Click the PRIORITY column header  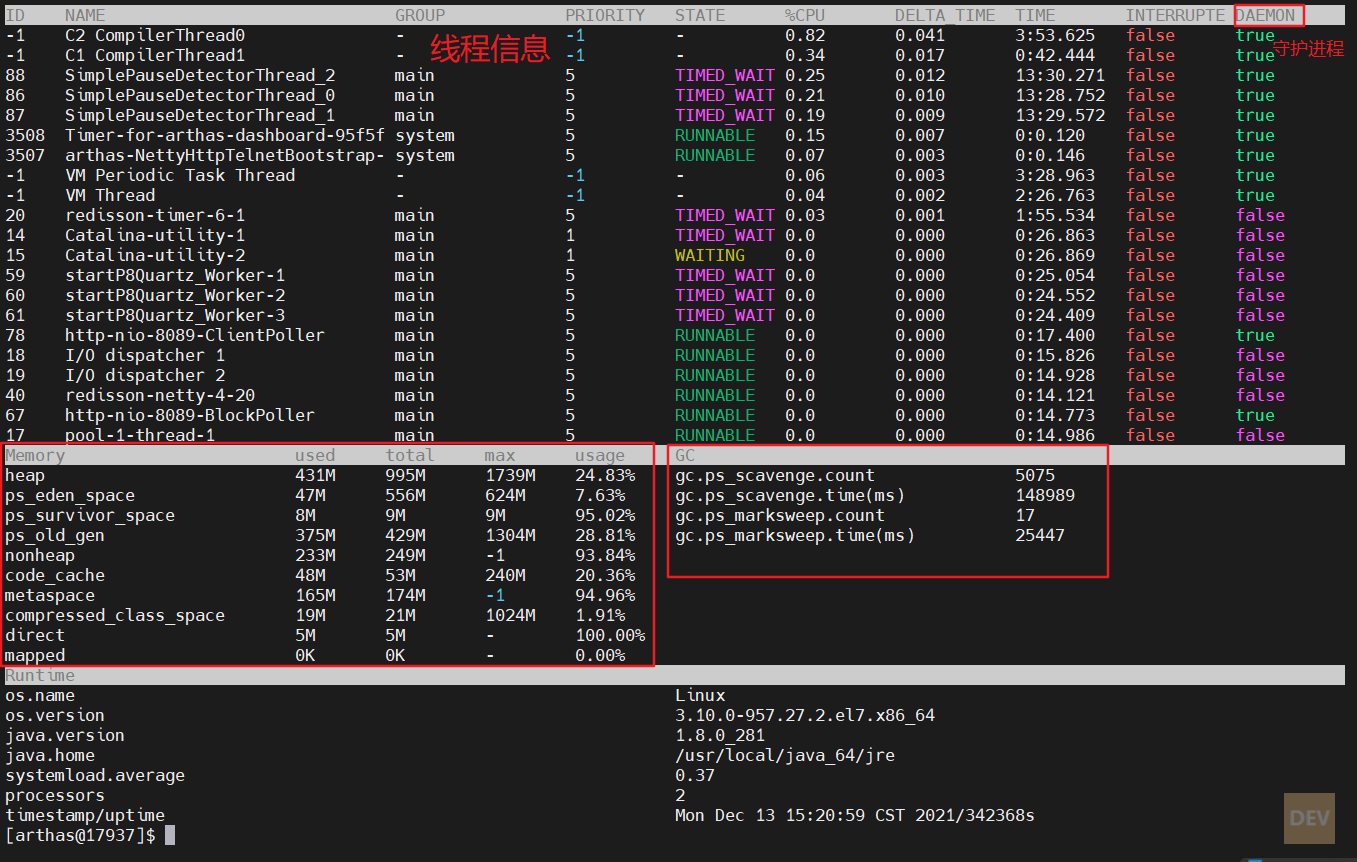click(x=605, y=15)
